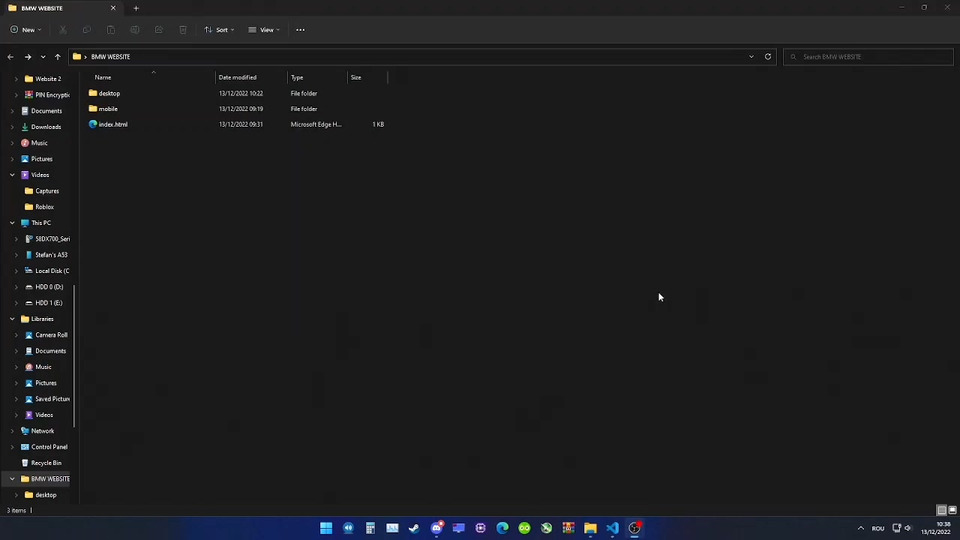The image size is (960, 540).
Task: Click BMW WEBSITE breadcrumb in address bar
Action: [111, 57]
